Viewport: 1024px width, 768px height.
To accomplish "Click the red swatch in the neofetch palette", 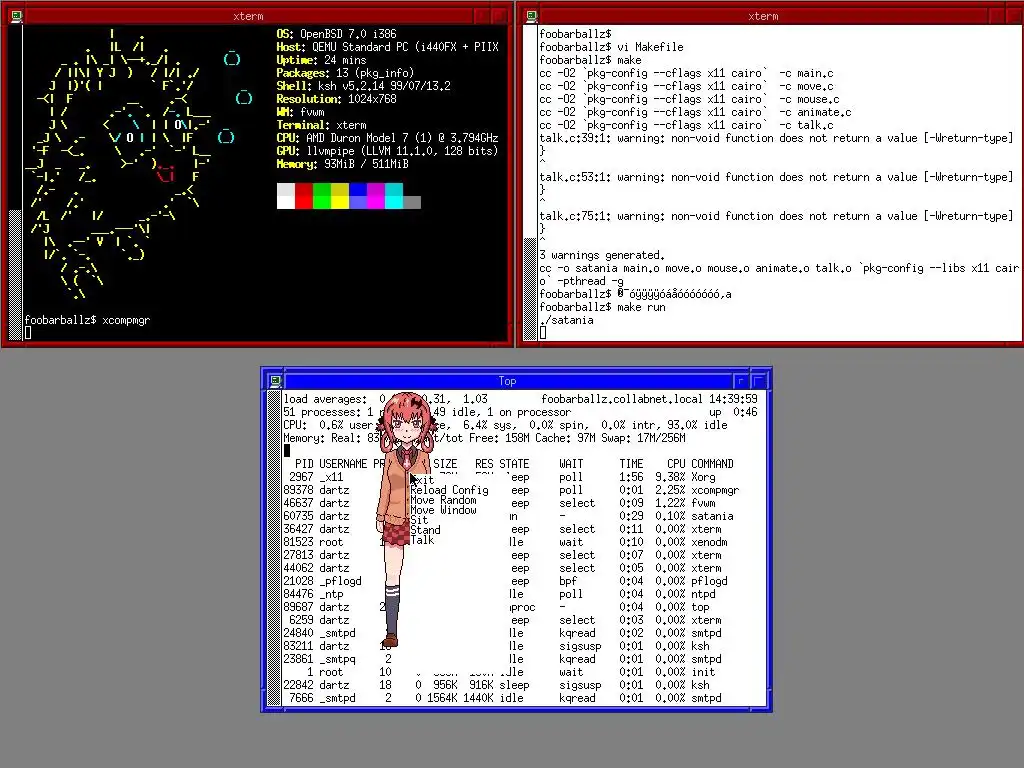I will point(304,196).
